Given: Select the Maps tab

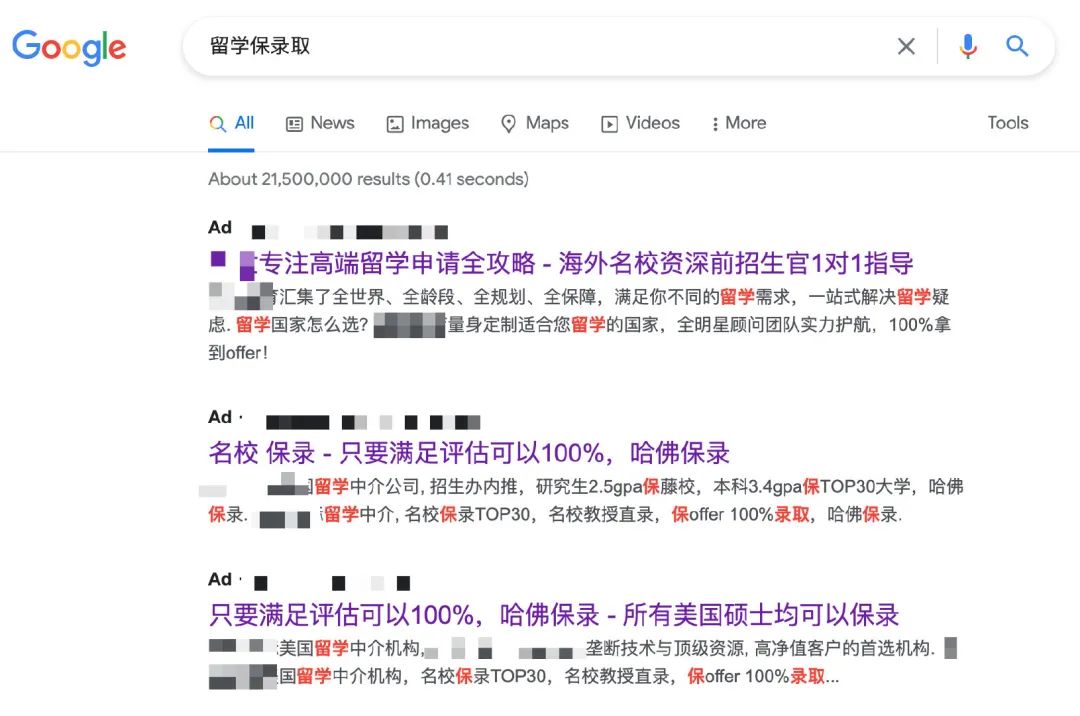Looking at the screenshot, I should tap(545, 123).
